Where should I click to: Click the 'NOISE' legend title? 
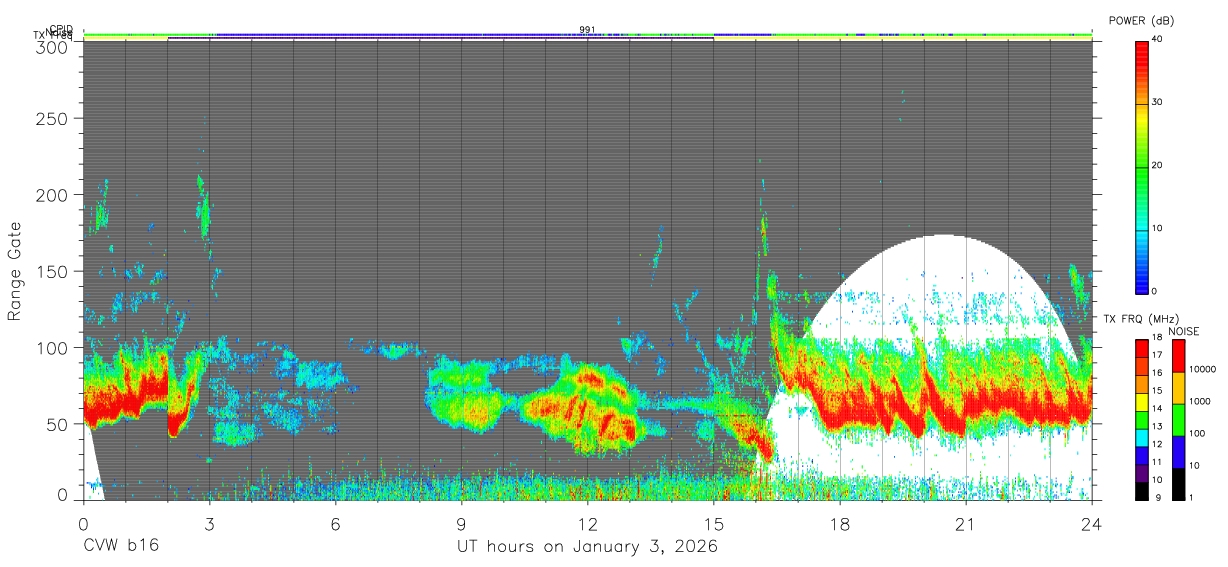click(x=1183, y=331)
